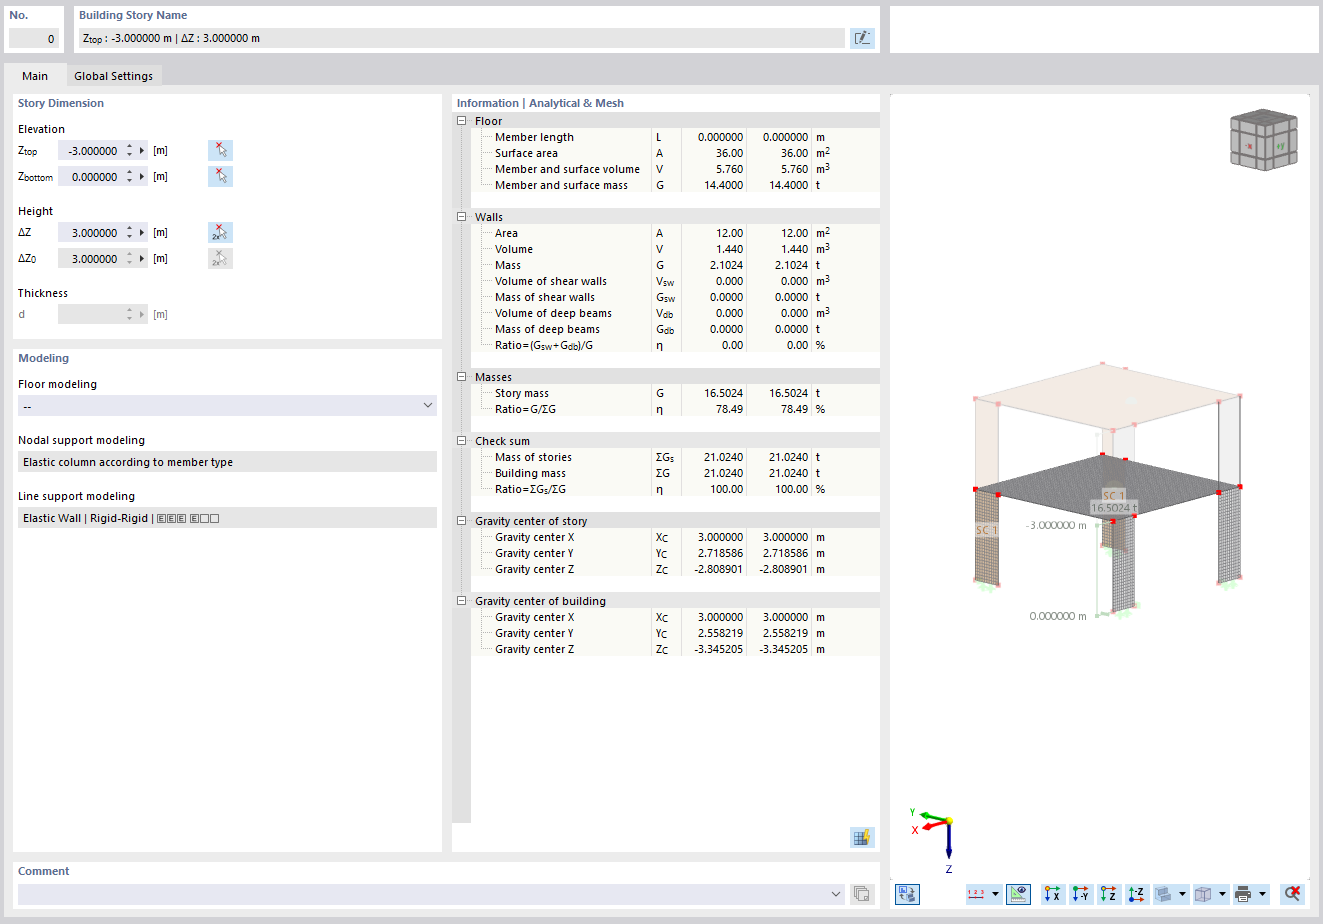Image resolution: width=1323 pixels, height=924 pixels.
Task: Click the 'Ratio=(Gsw+Gdb)/G' row label
Action: pos(544,345)
